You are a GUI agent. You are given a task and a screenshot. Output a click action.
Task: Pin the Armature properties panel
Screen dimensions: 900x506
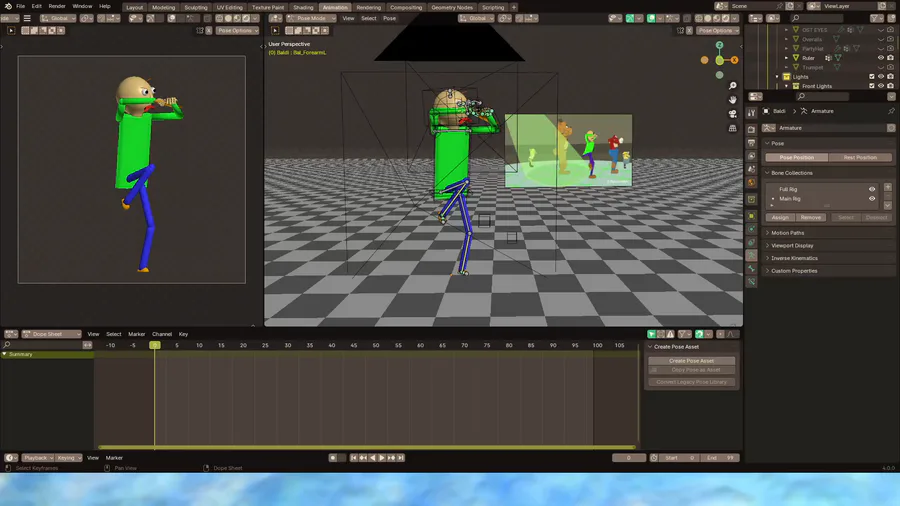891,111
